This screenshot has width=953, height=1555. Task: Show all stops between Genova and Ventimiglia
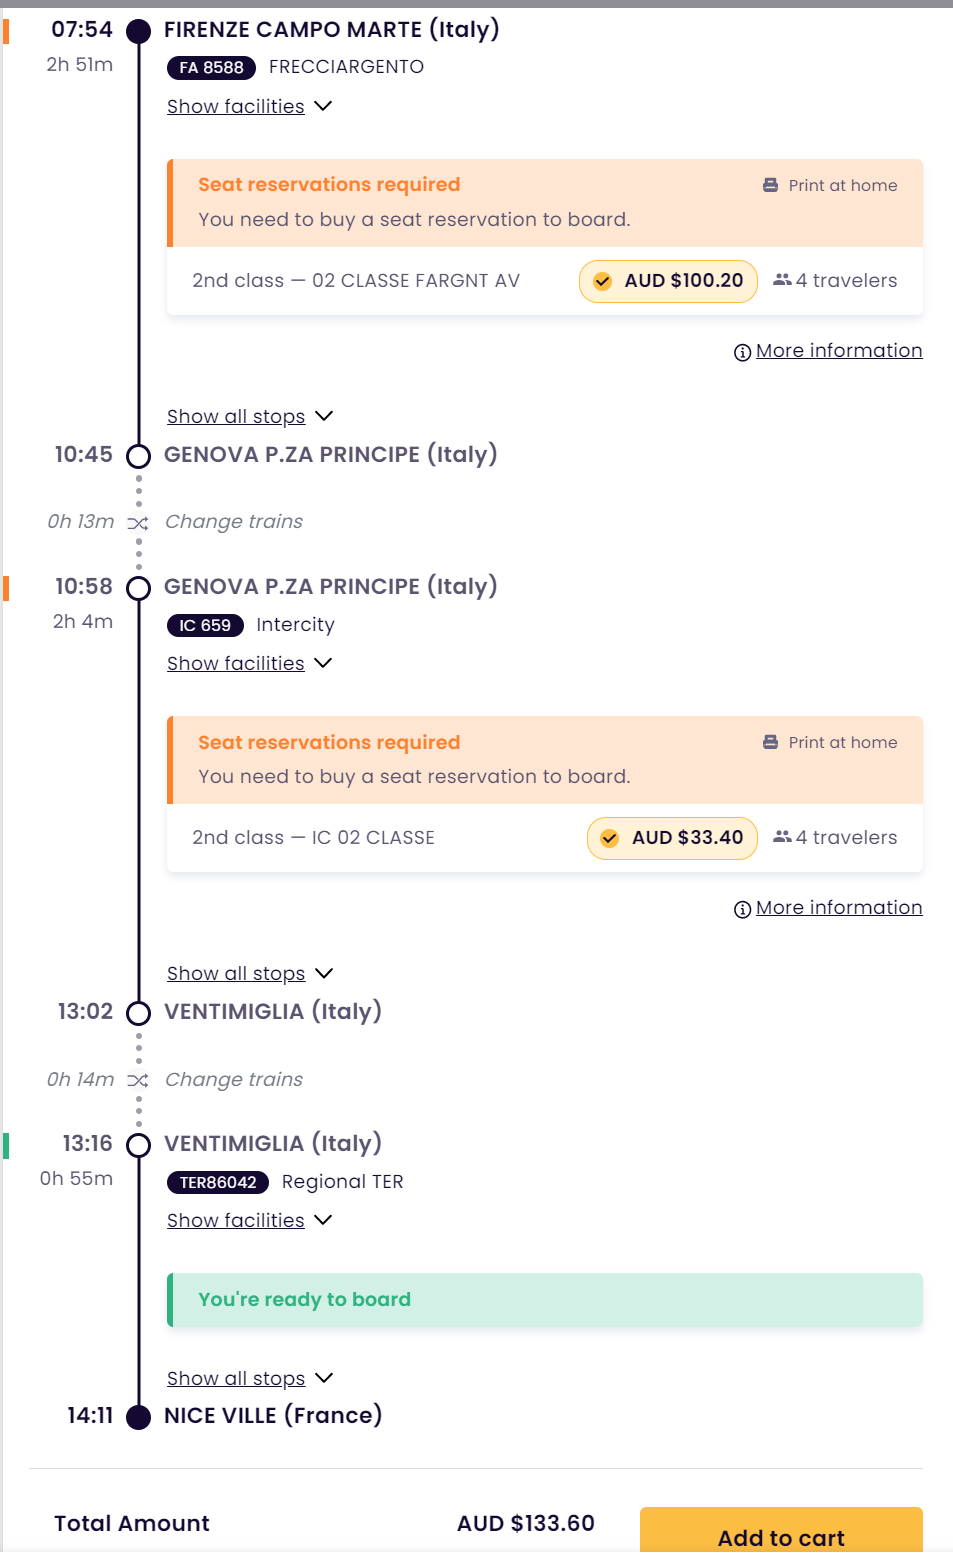250,973
